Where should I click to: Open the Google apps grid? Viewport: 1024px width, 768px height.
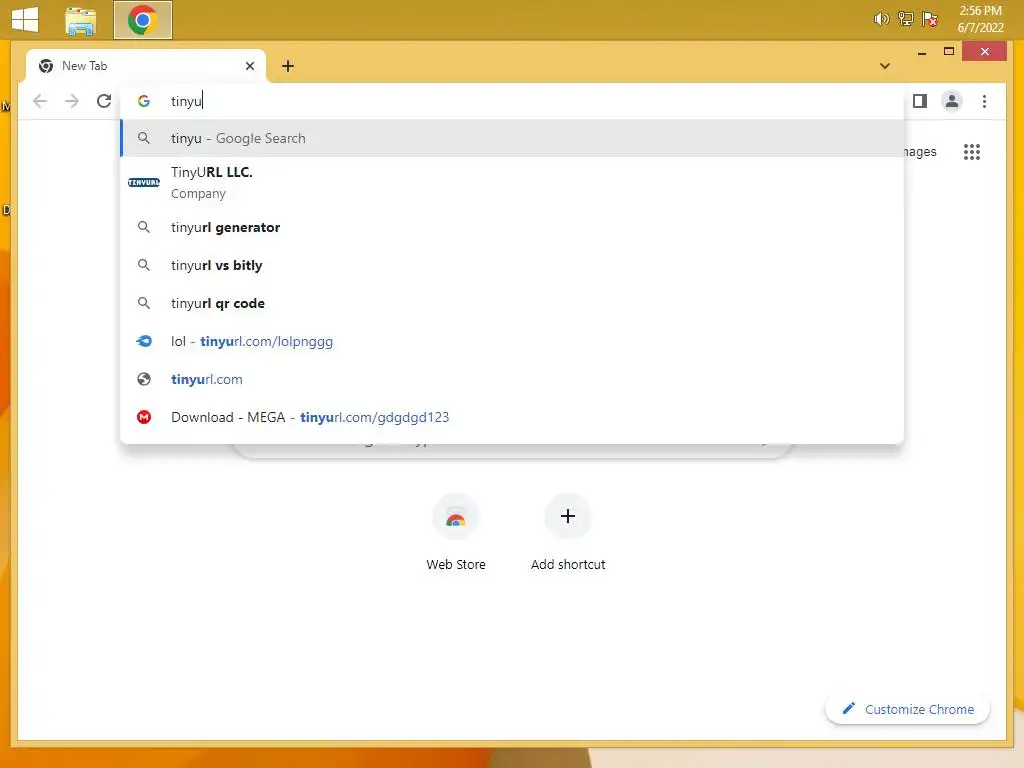971,152
